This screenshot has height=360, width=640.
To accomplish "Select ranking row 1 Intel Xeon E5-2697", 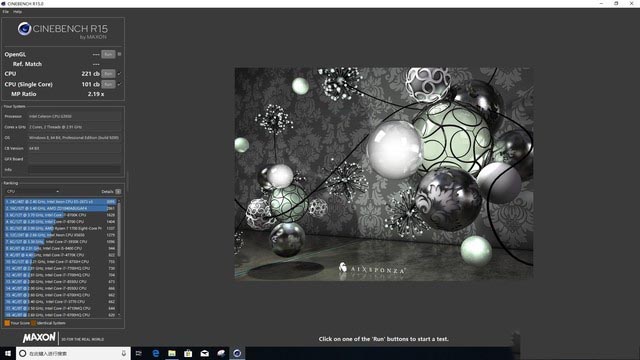I will (60, 202).
